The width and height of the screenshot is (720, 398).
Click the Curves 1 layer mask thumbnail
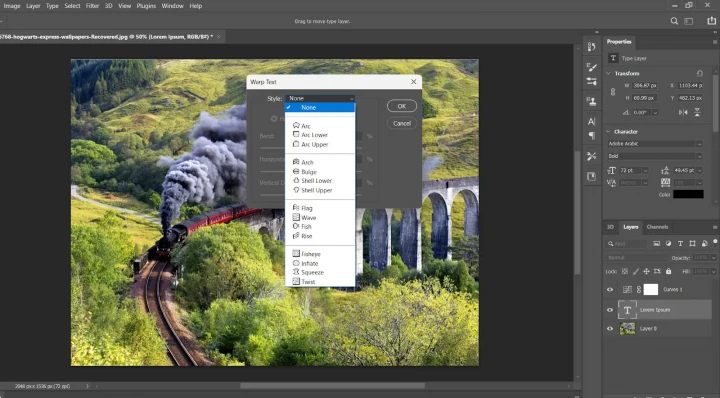[x=651, y=289]
